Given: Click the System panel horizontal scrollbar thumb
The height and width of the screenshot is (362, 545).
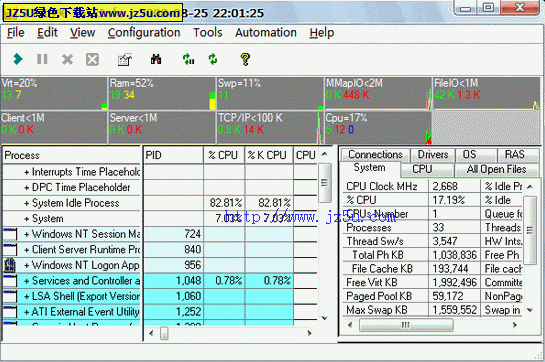Looking at the screenshot, I should (406, 325).
